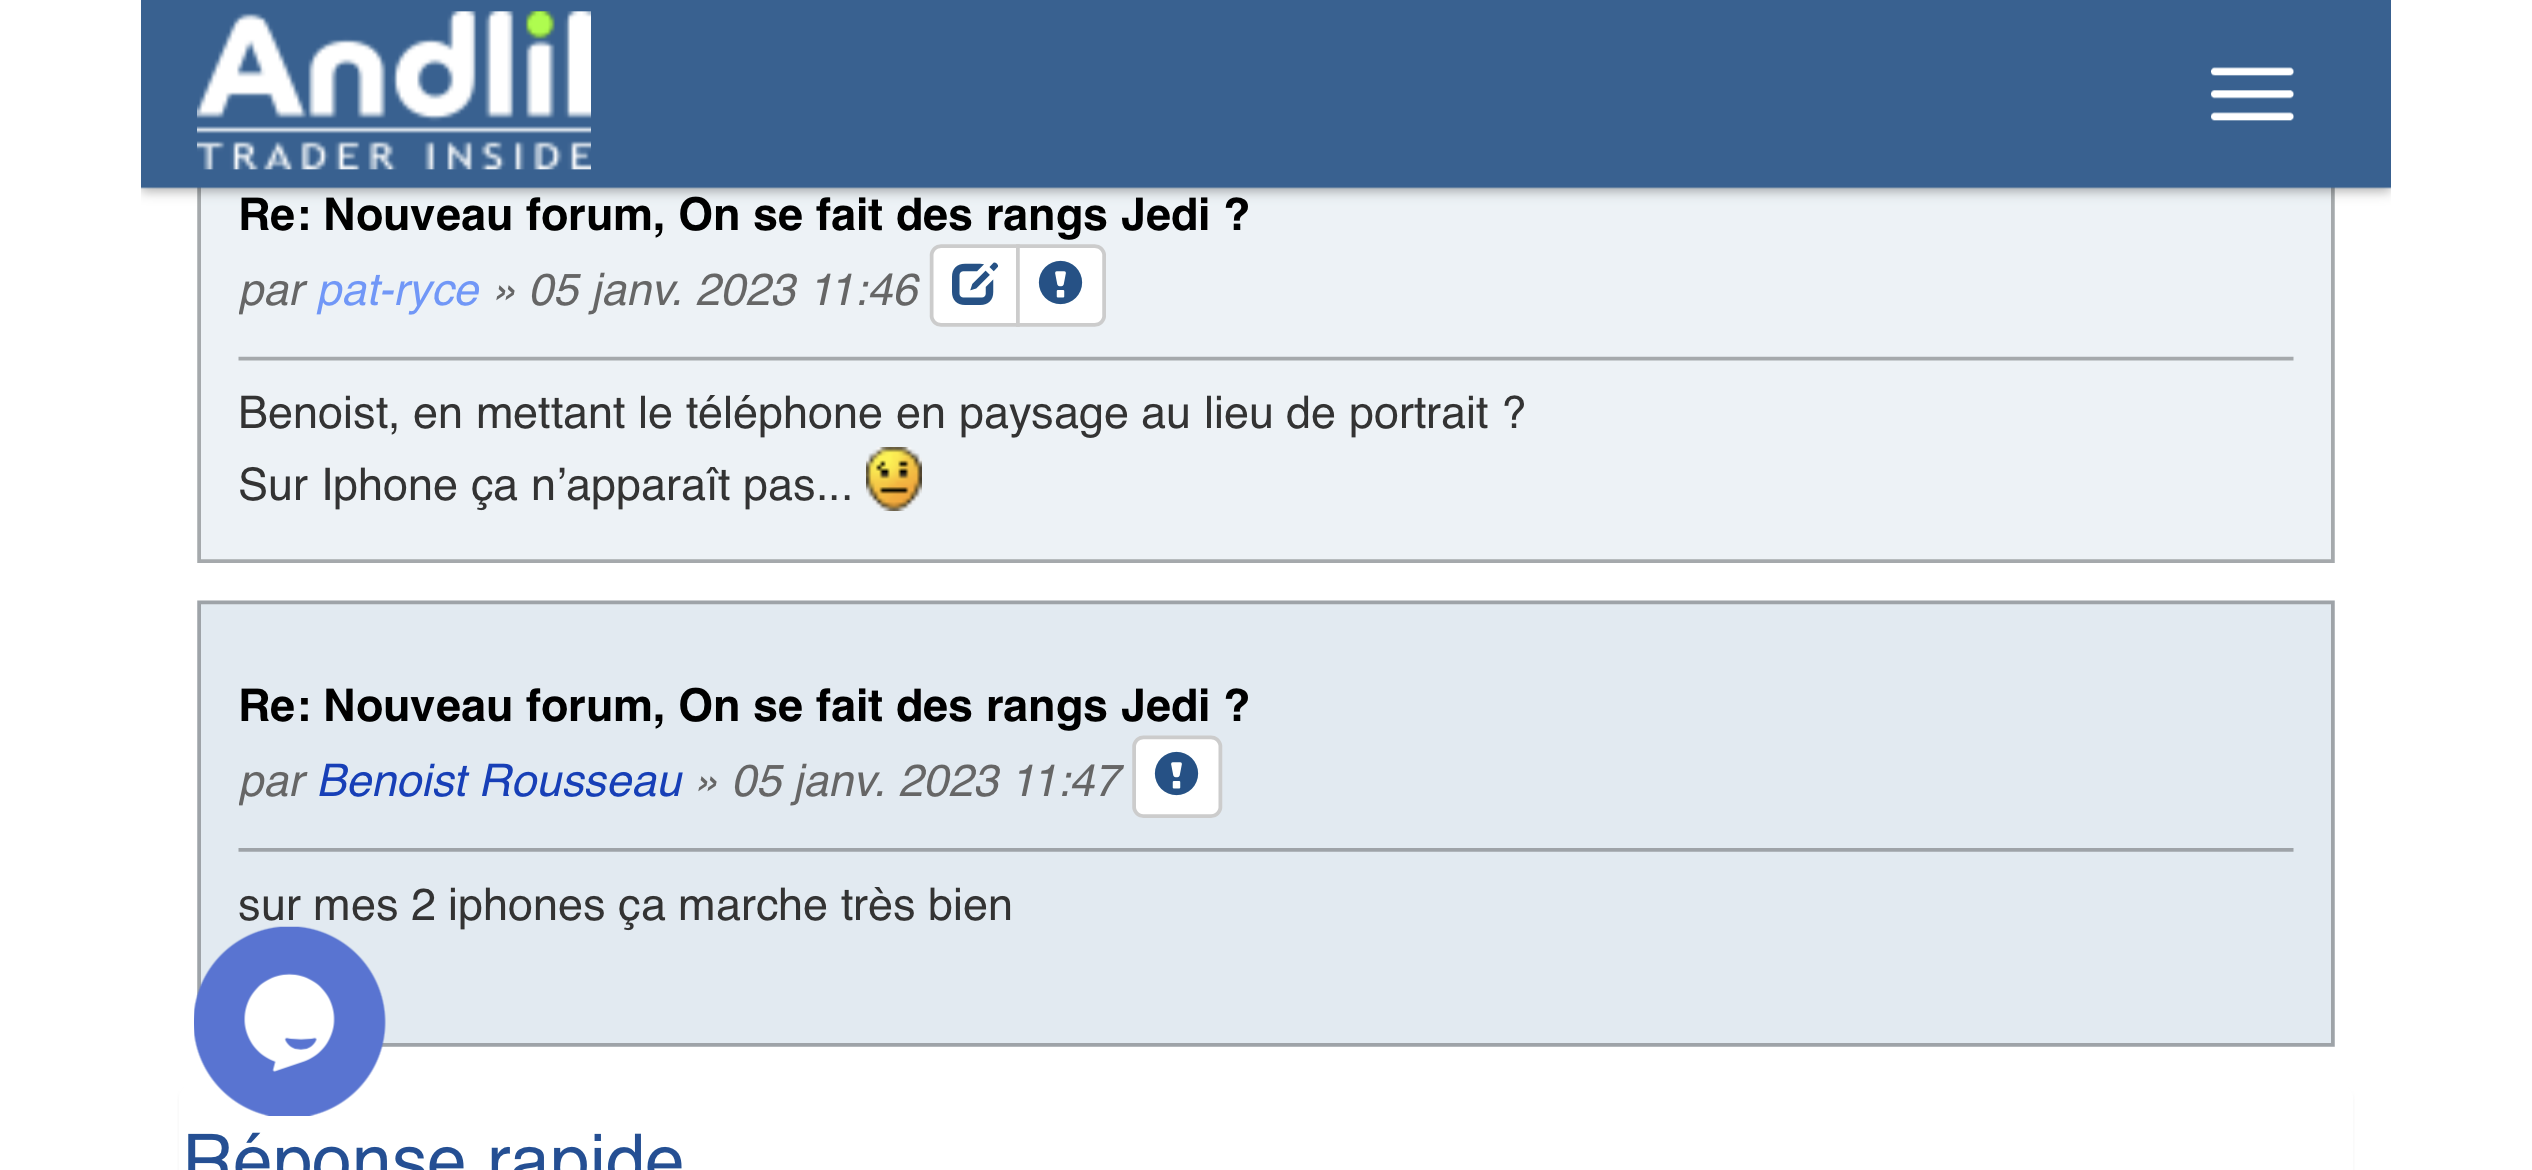The width and height of the screenshot is (2532, 1170).
Task: Click the 05 janv. 2023 11:47 timestamp
Action: (x=927, y=782)
